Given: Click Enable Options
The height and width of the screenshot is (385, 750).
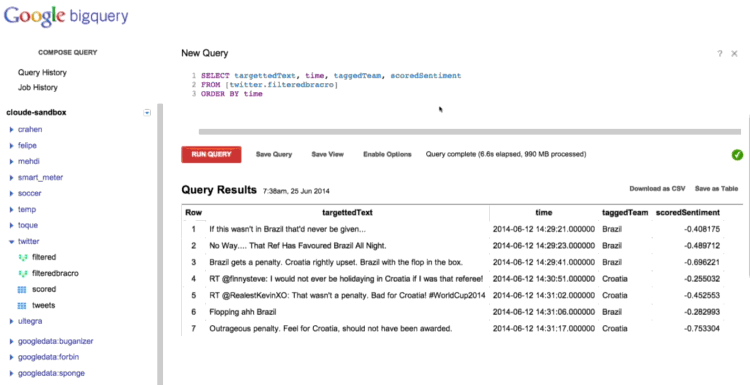Looking at the screenshot, I should point(387,154).
